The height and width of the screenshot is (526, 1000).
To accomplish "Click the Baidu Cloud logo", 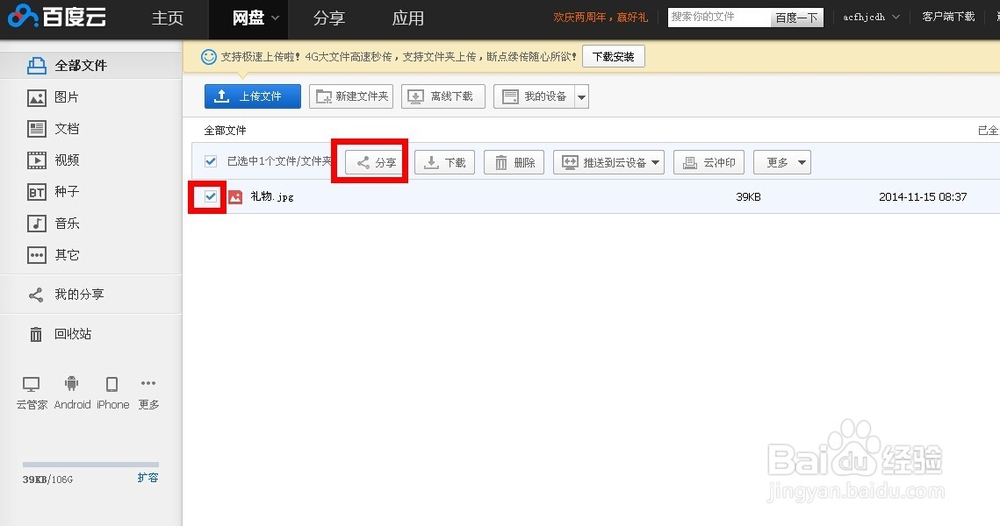I will pyautogui.click(x=57, y=17).
